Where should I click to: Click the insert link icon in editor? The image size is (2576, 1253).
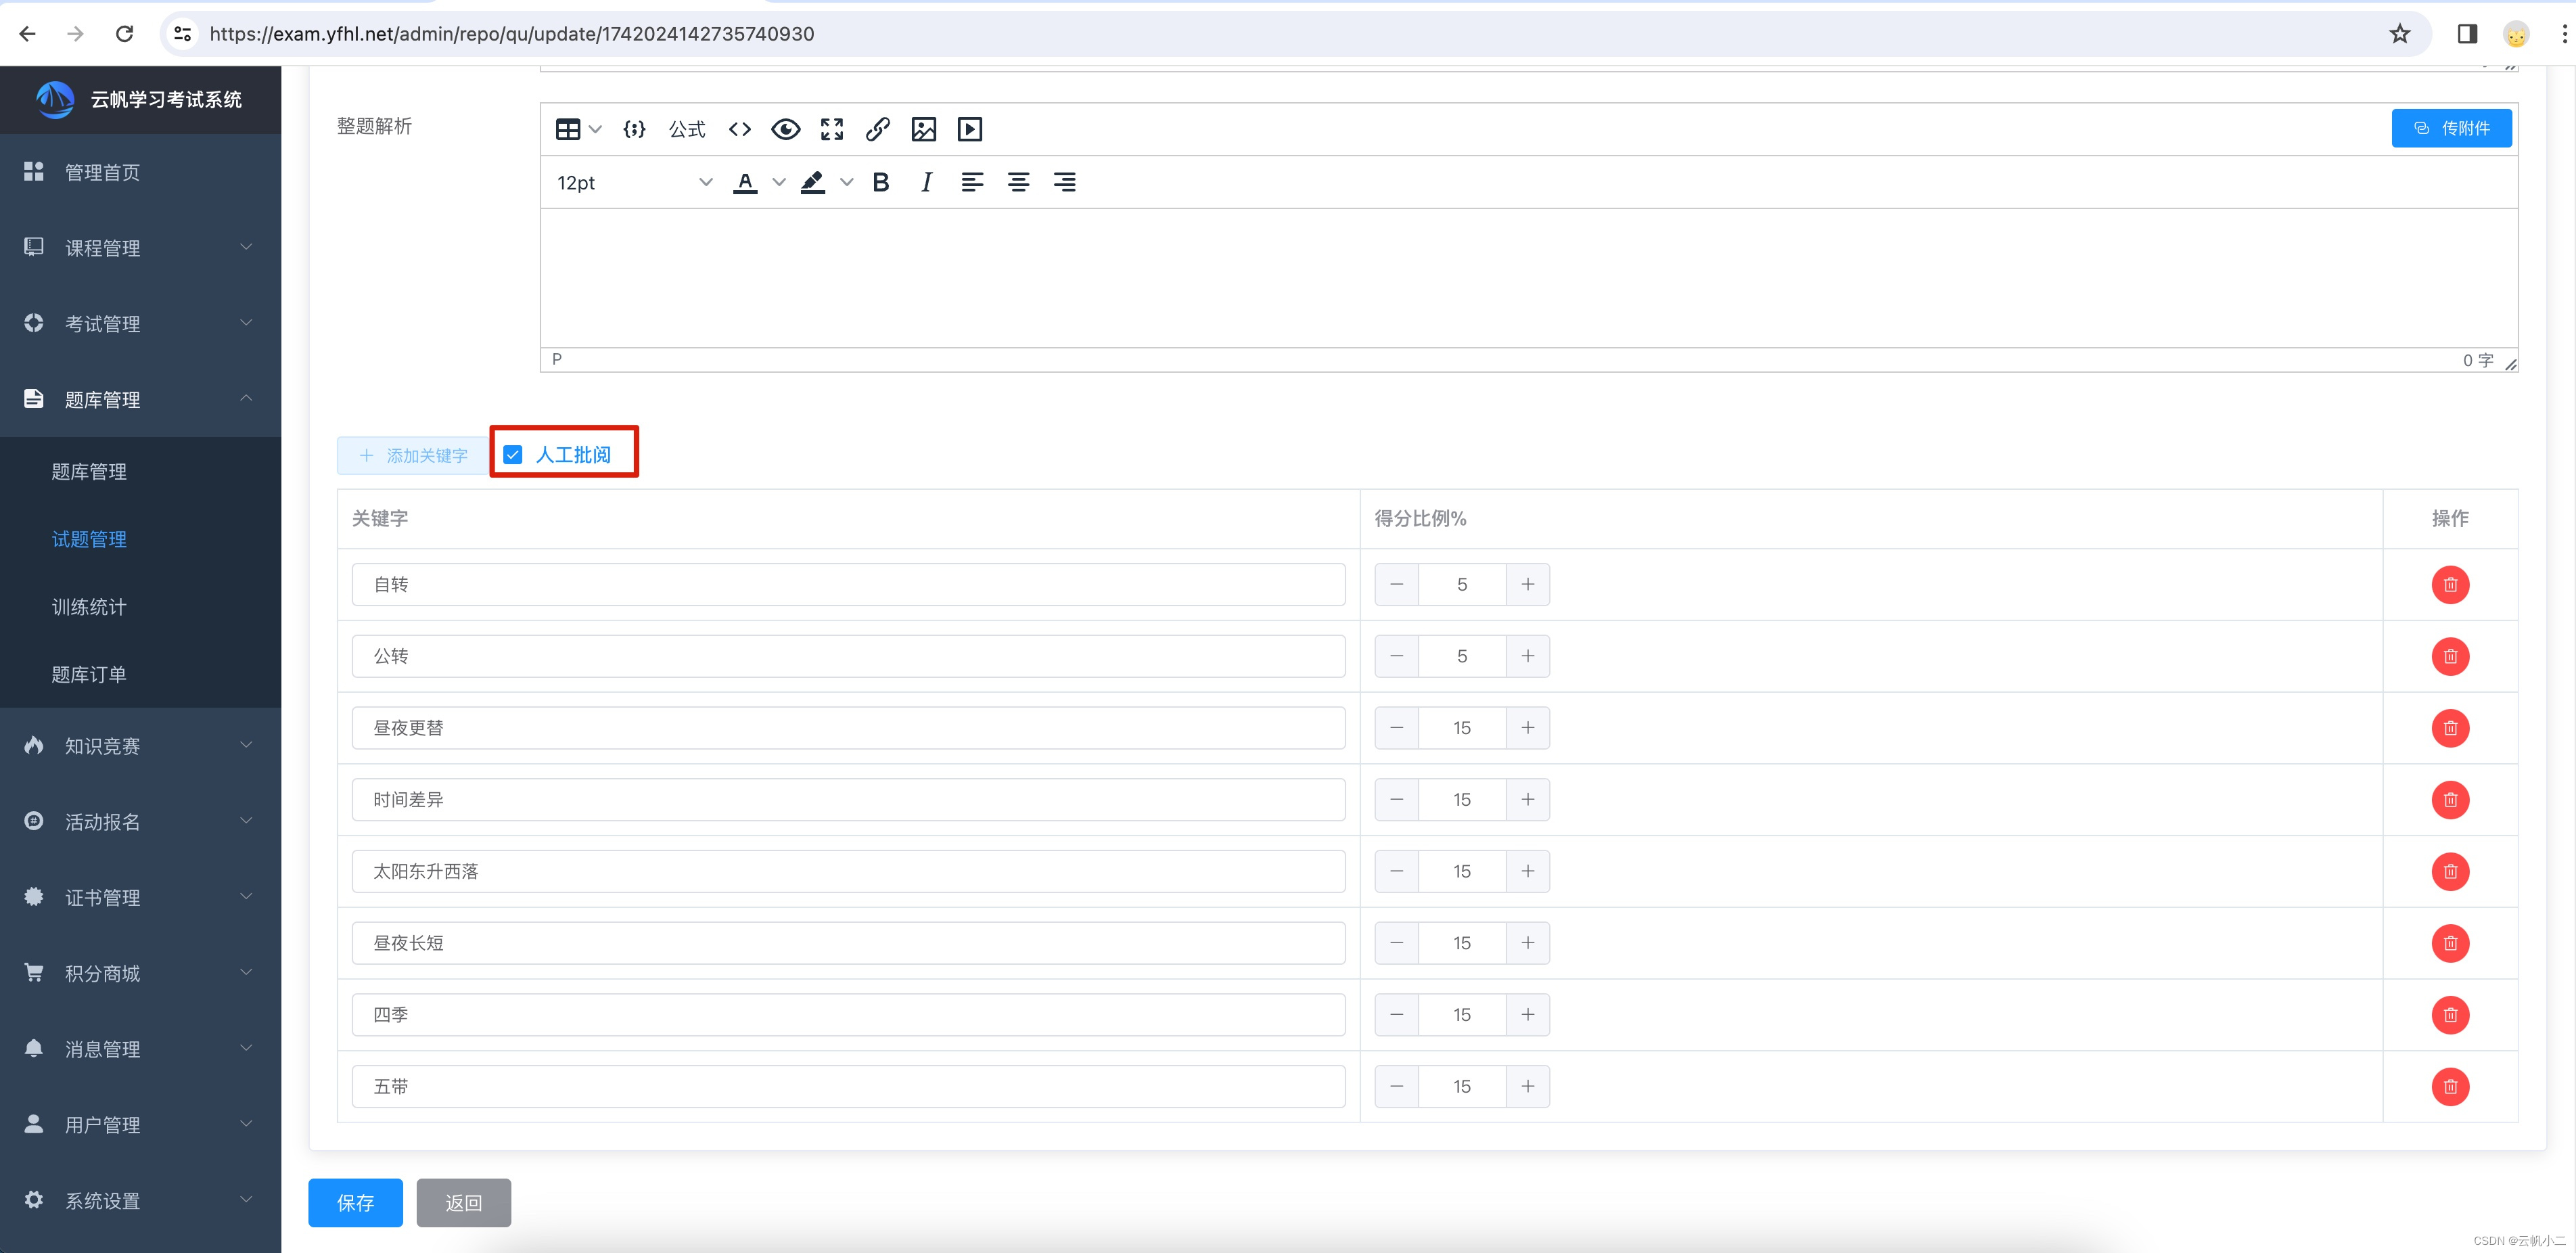(x=877, y=129)
